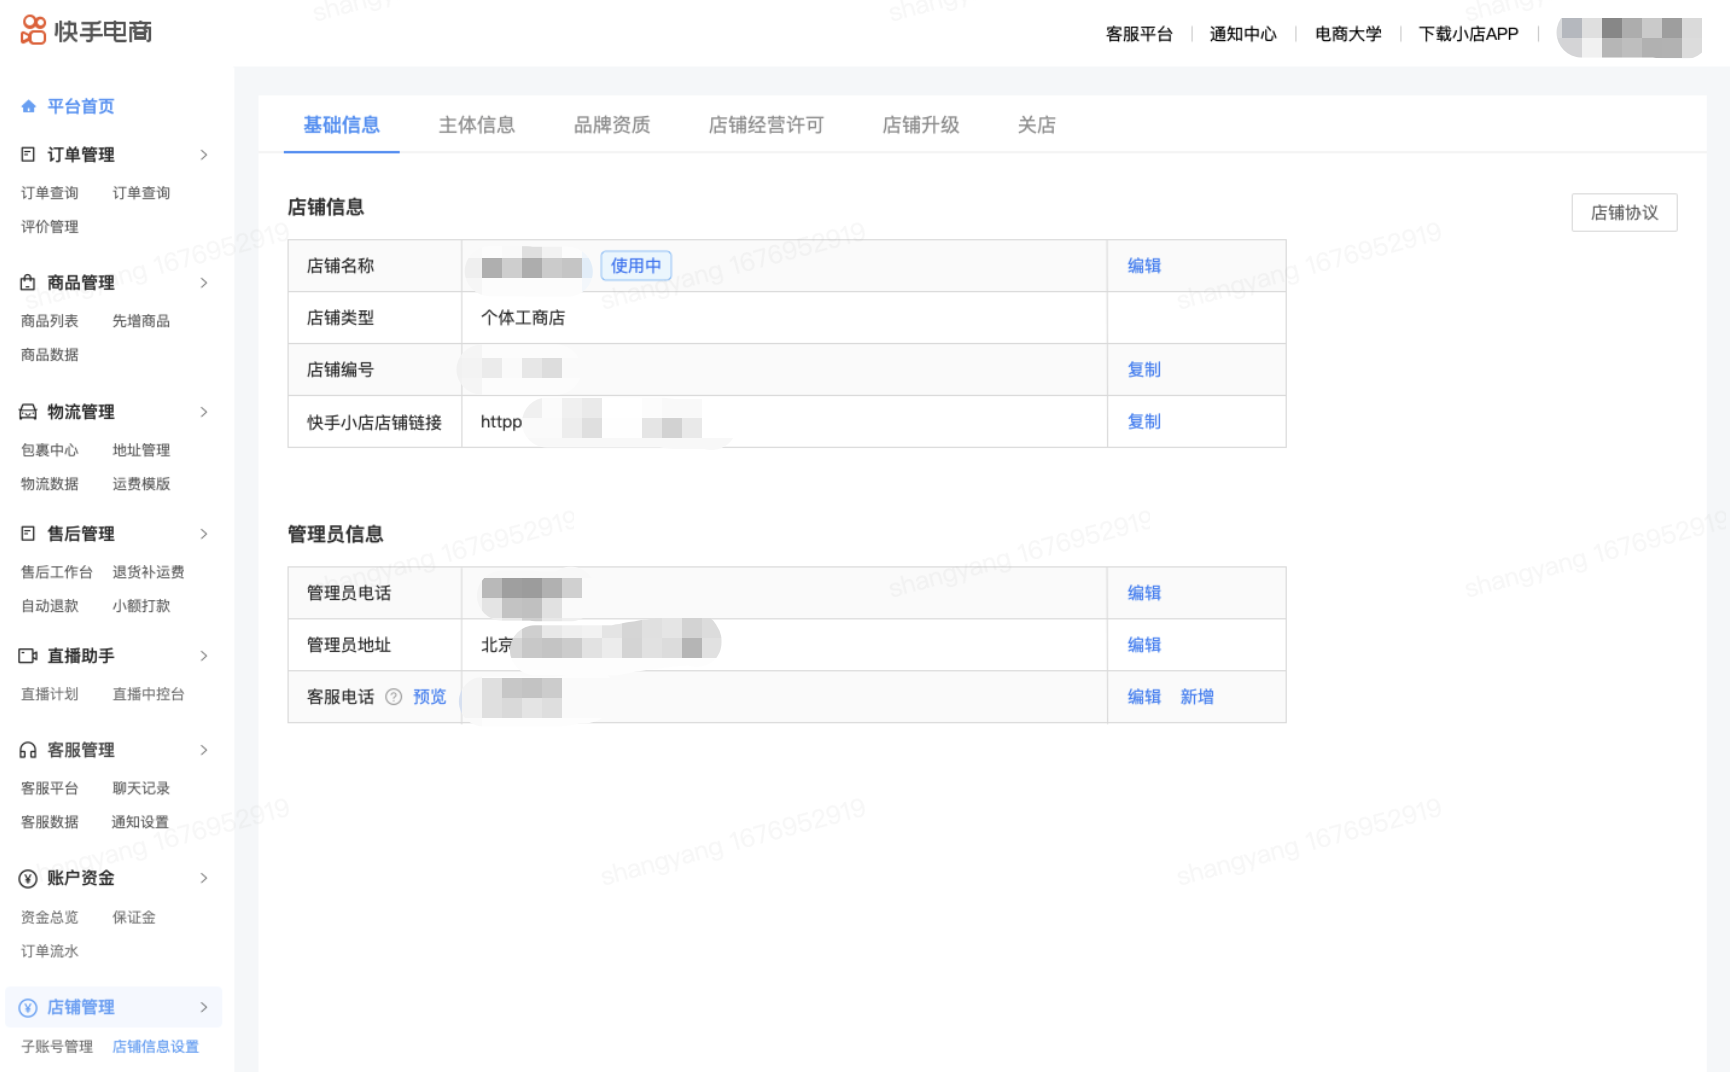Collapse the 店铺管理 section chevron
The height and width of the screenshot is (1072, 1730).
[x=204, y=1007]
